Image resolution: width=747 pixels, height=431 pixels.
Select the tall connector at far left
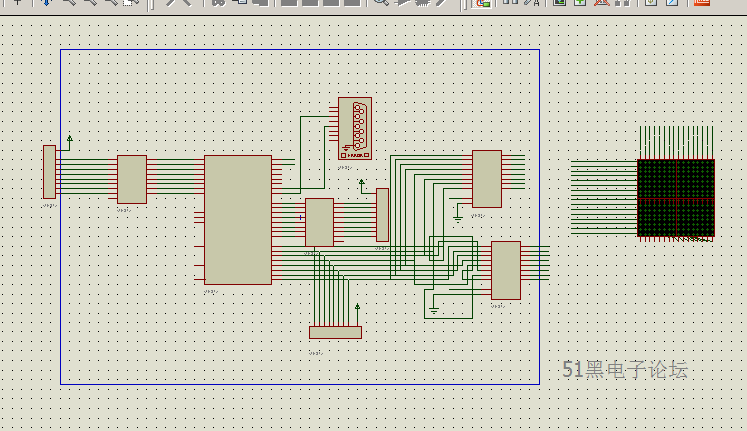click(49, 172)
